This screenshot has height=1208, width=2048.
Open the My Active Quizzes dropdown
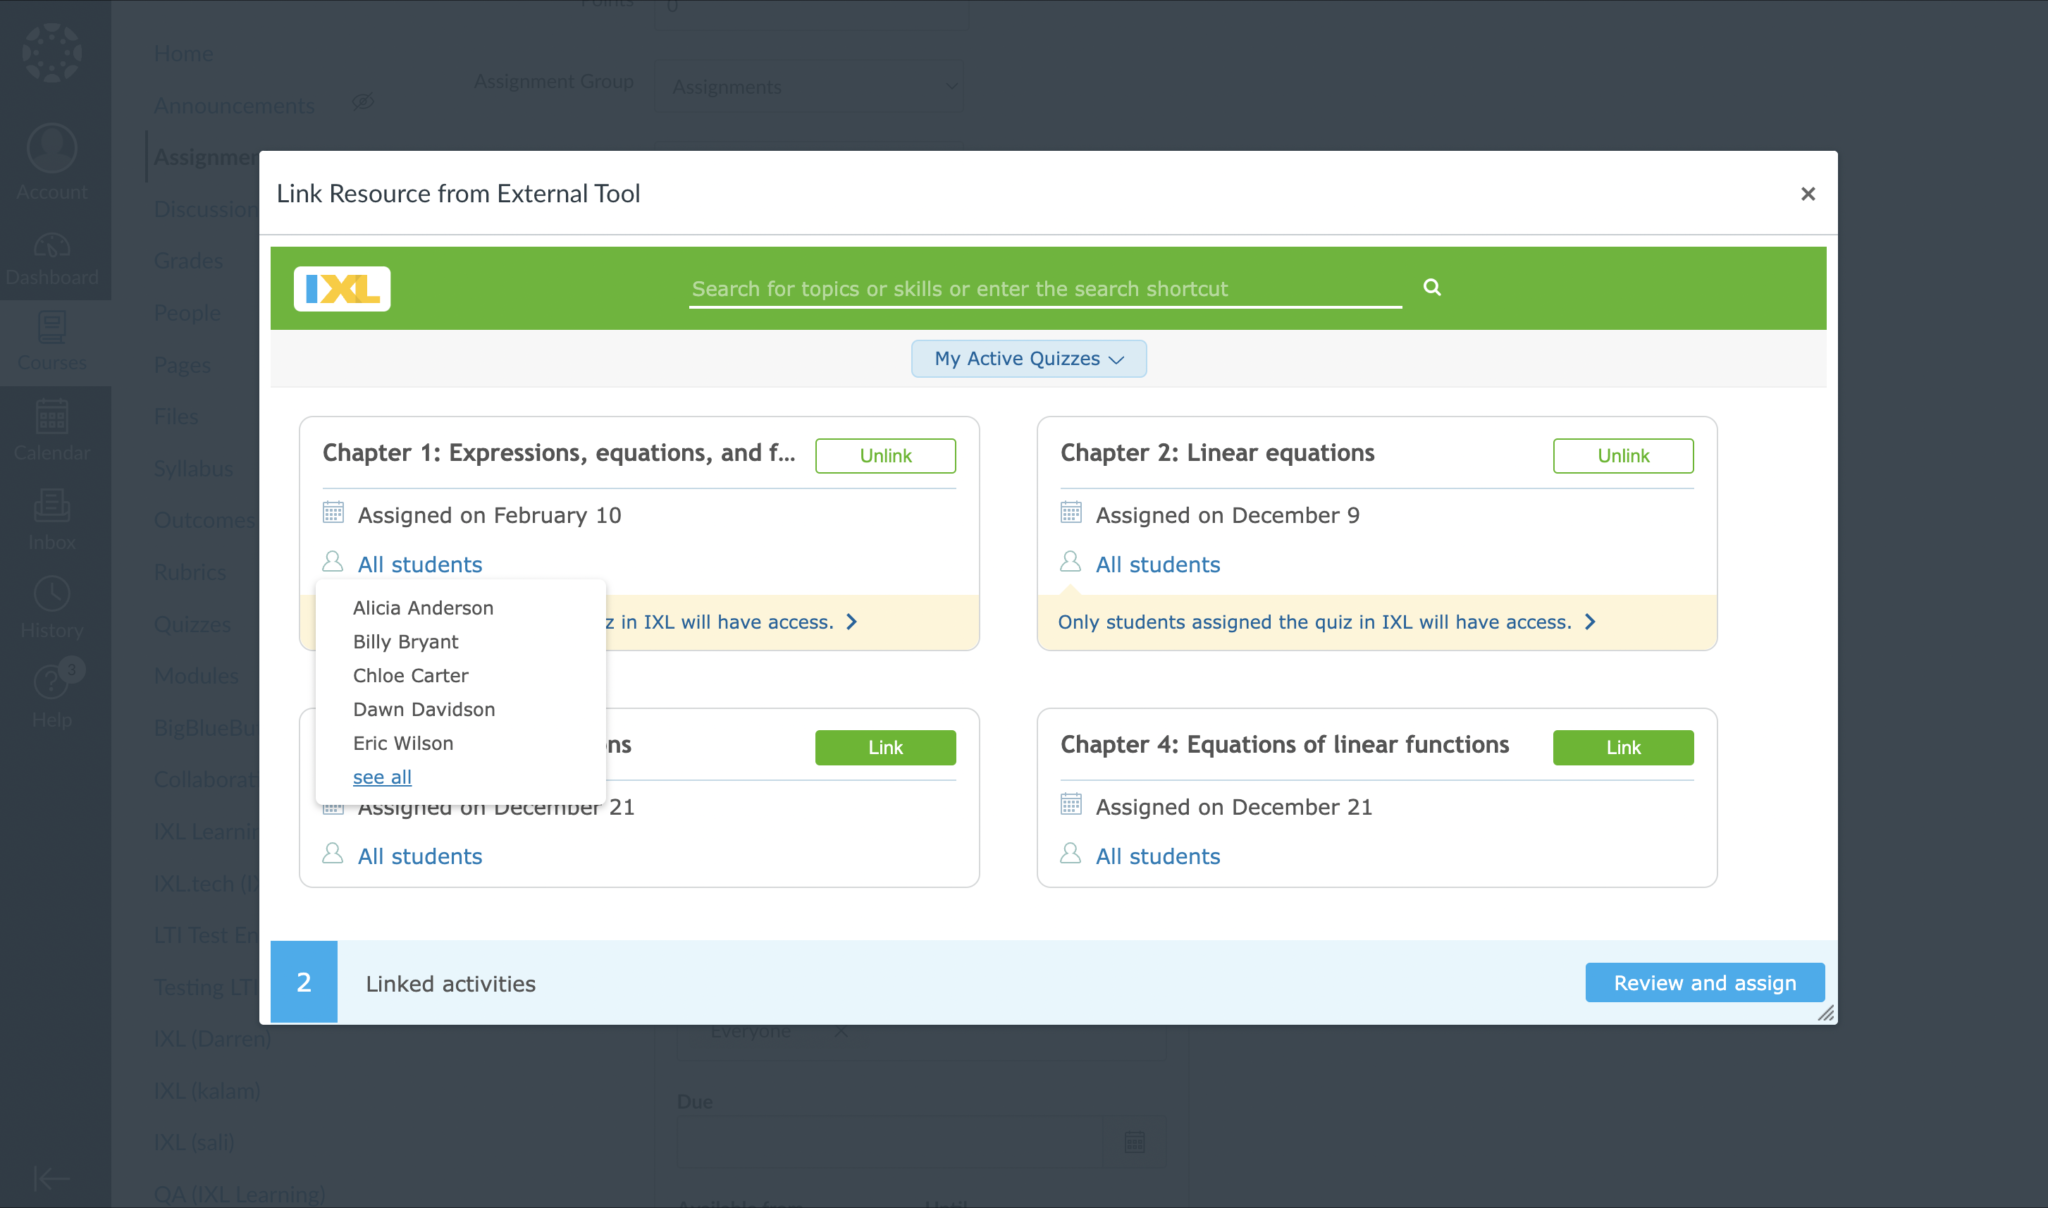1028,358
